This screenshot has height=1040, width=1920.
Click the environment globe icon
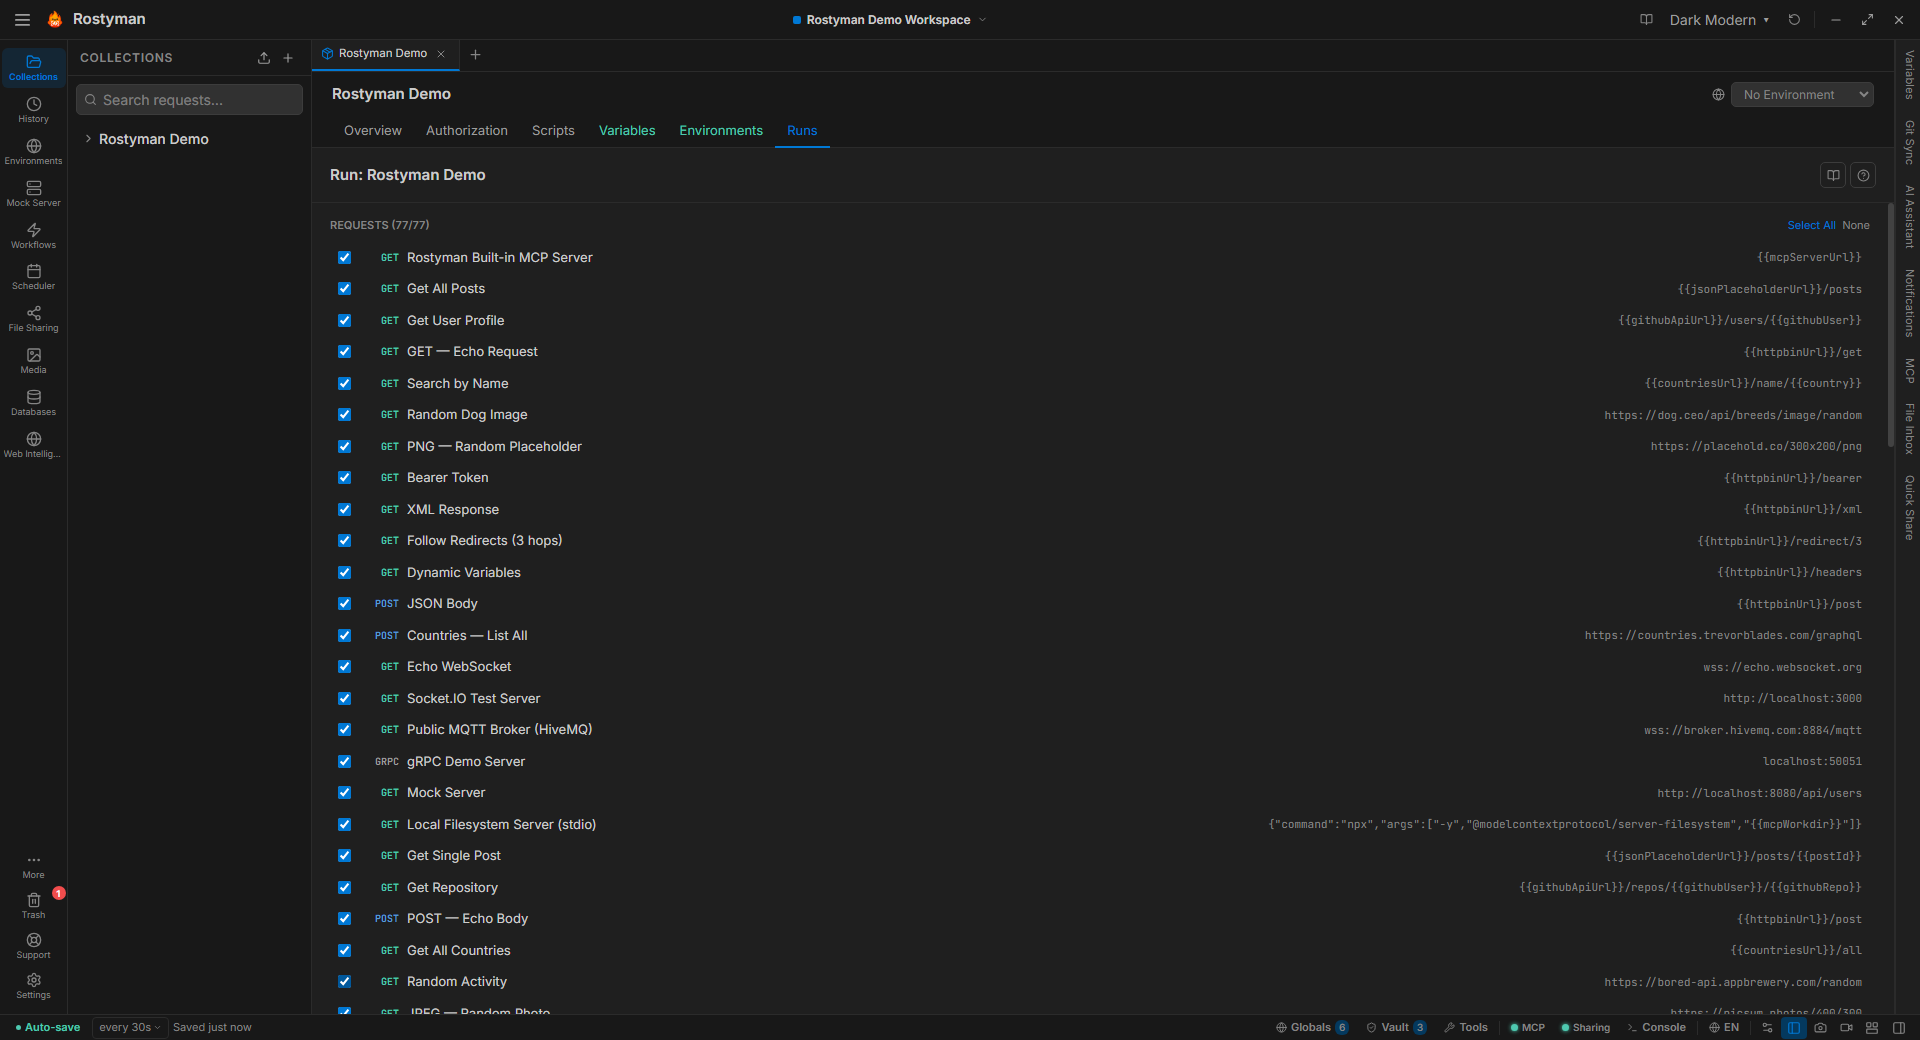[1718, 95]
